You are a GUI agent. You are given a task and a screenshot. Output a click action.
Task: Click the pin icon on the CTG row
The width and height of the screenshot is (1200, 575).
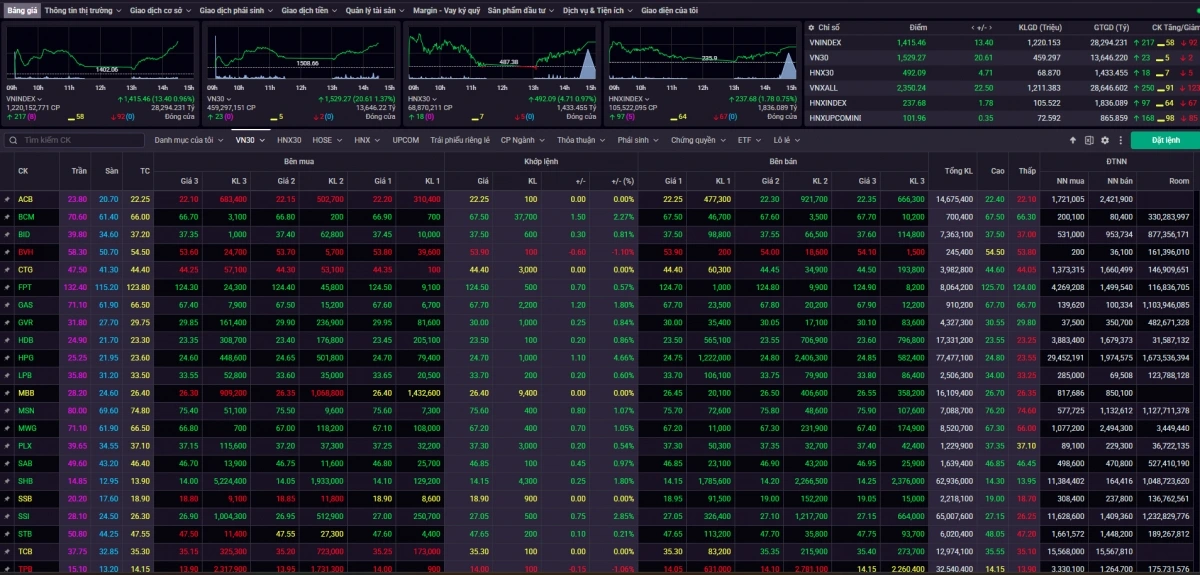point(7,269)
